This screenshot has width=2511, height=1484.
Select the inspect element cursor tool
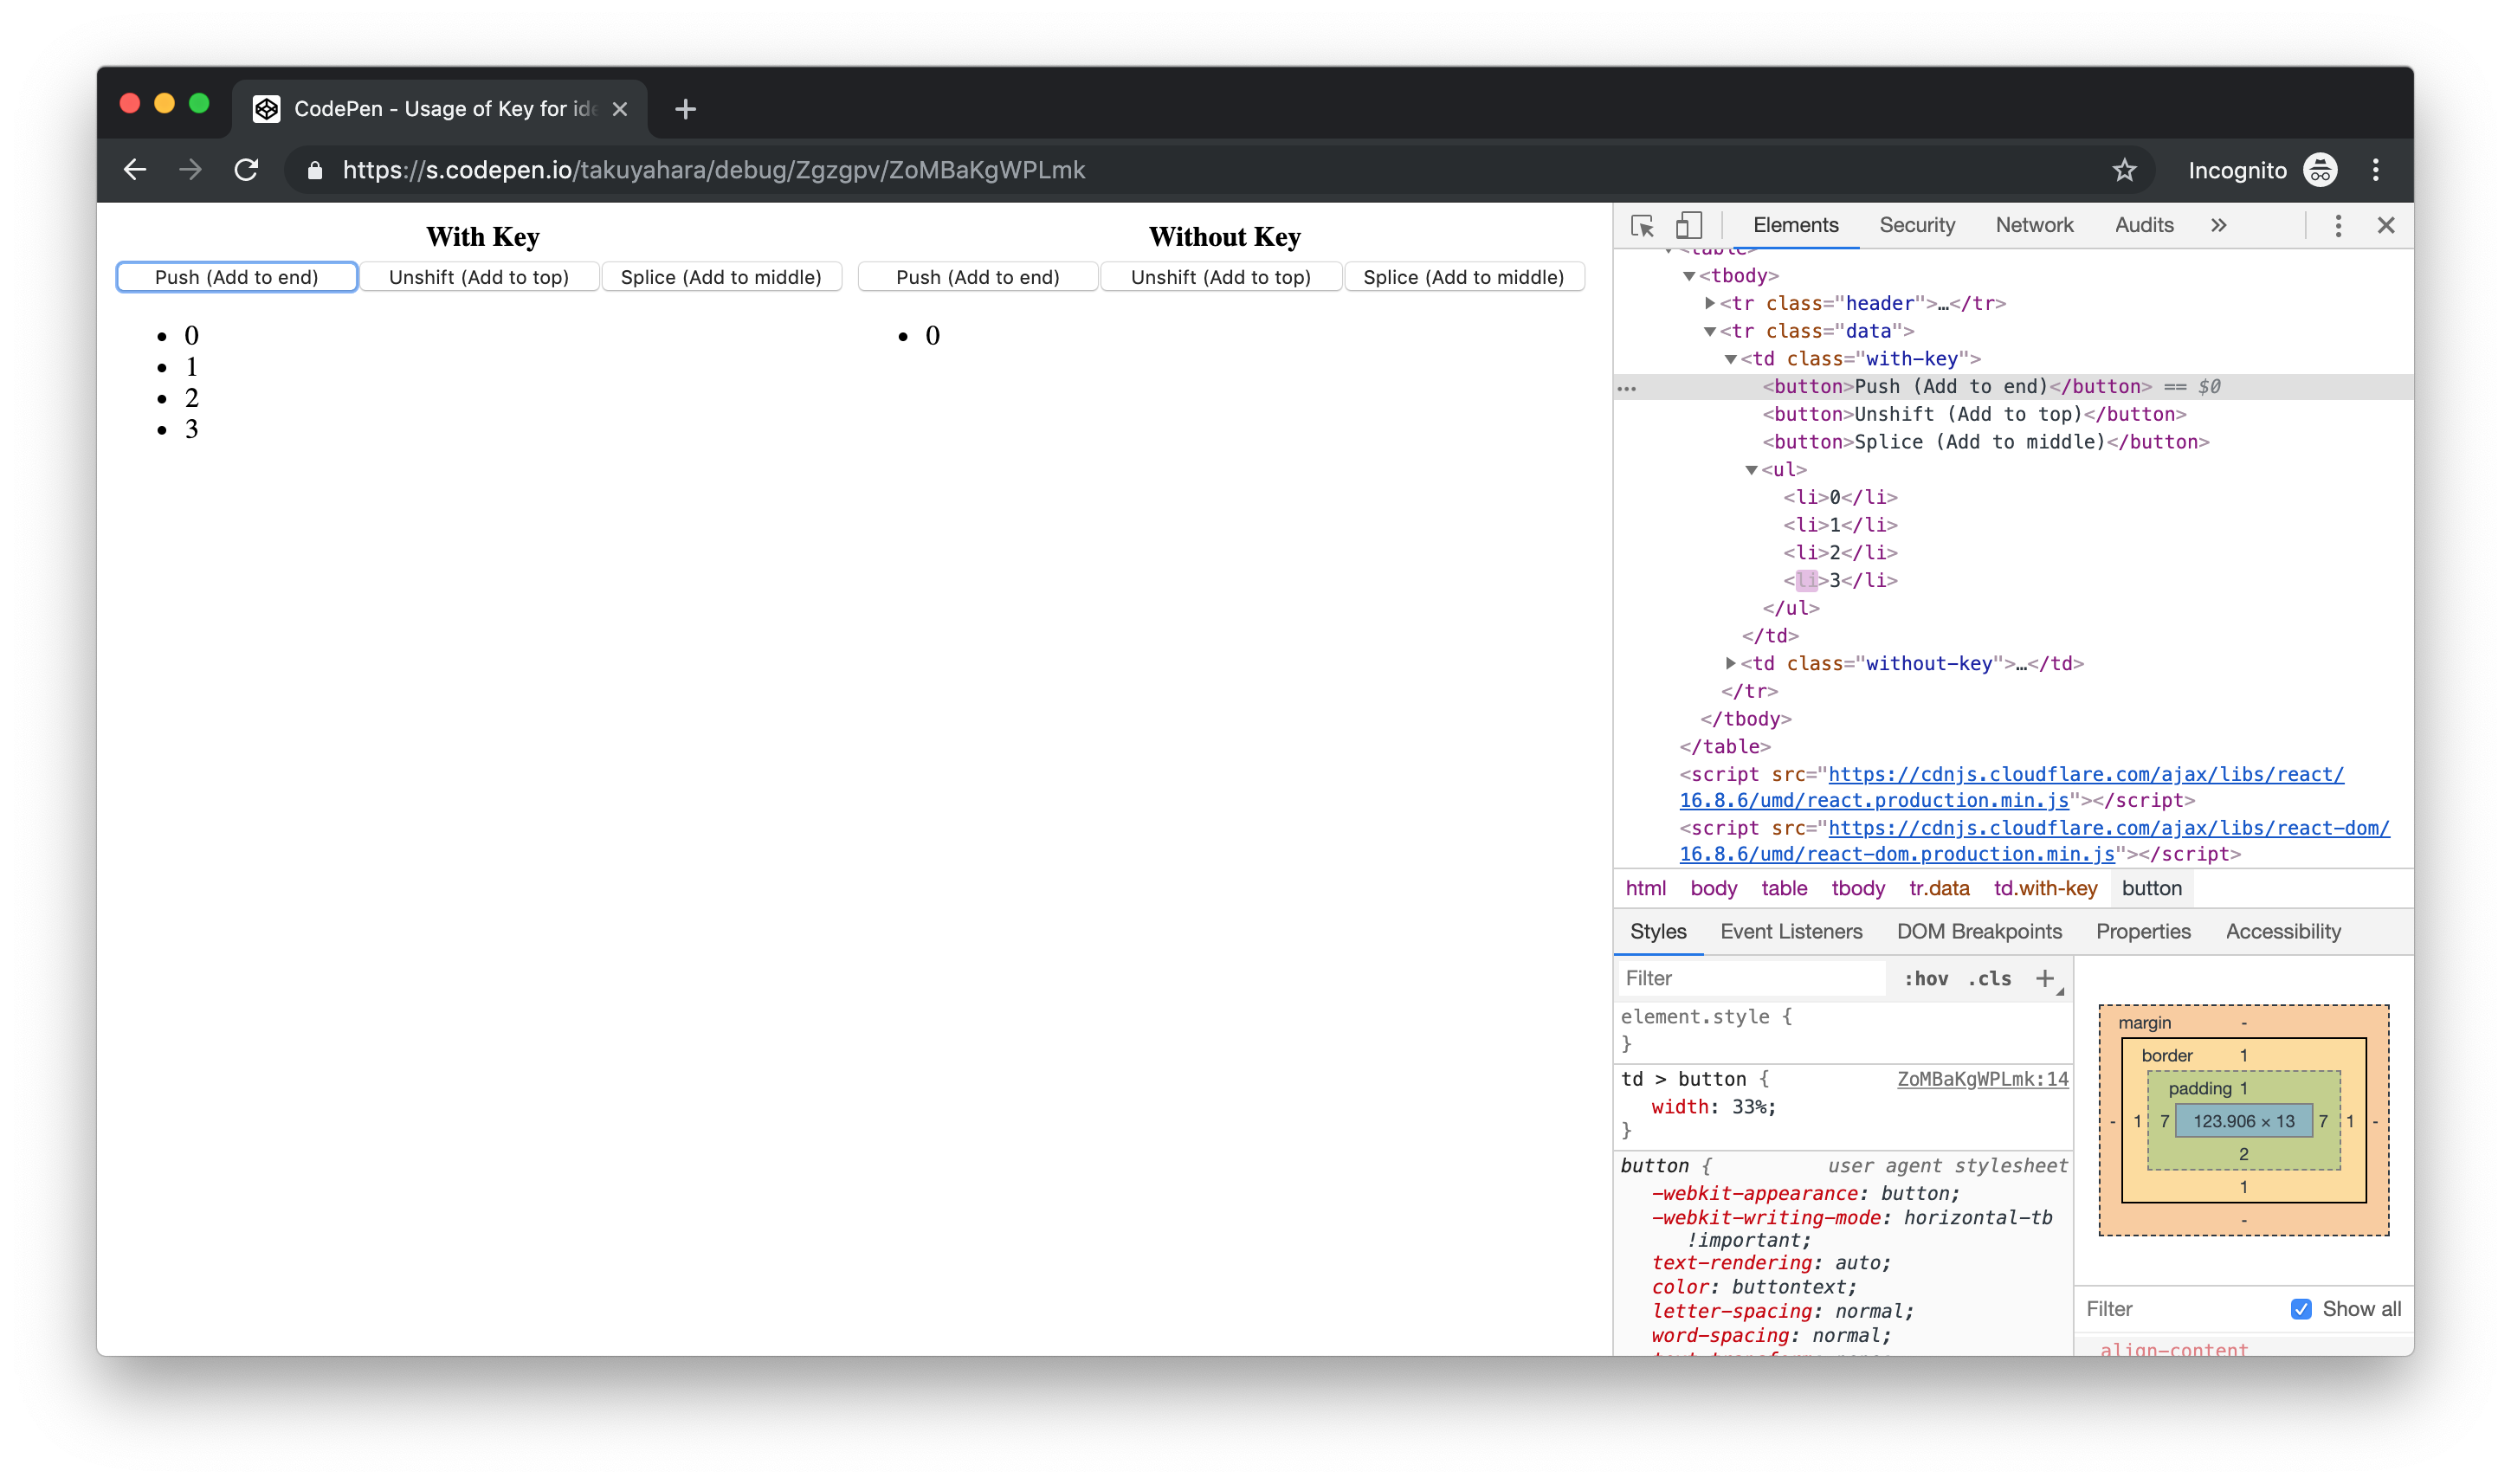coord(1641,226)
